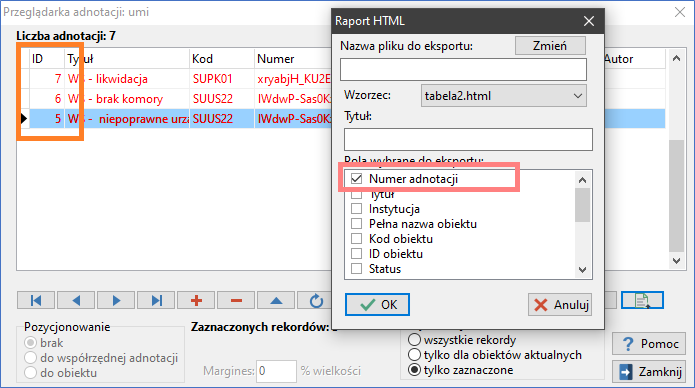Click the Tytuł report title field
695x388 pixels.
point(468,140)
